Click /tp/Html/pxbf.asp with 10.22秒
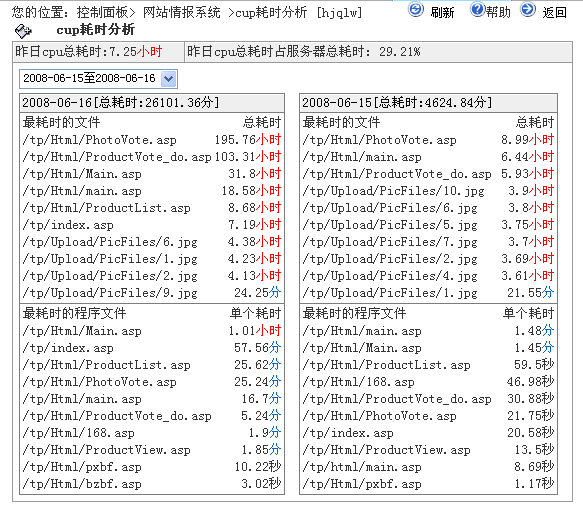The height and width of the screenshot is (505, 583). 152,467
